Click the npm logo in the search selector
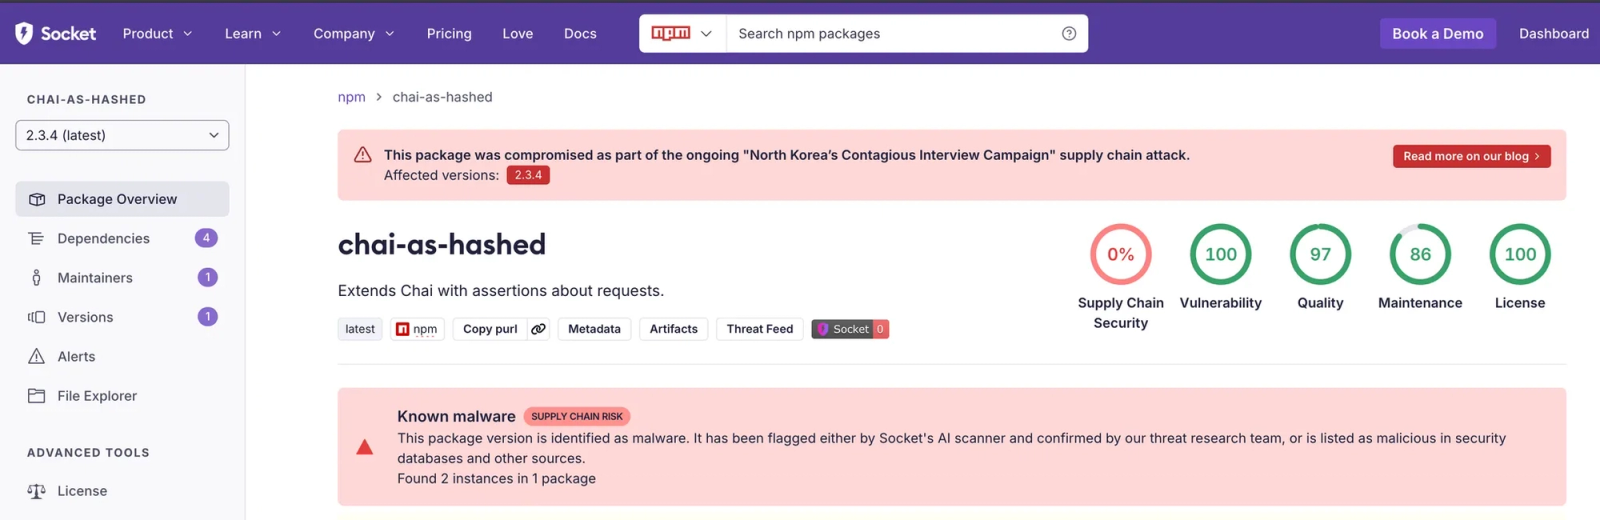Viewport: 1600px width, 520px height. pos(671,33)
